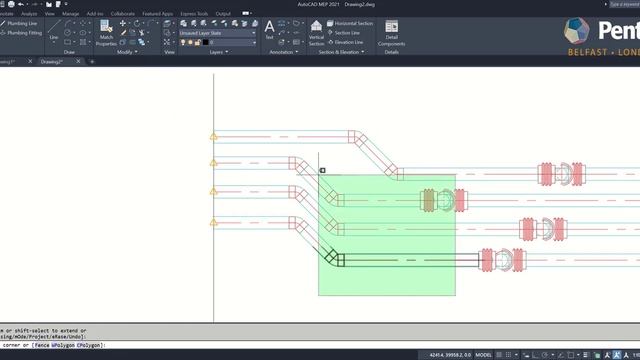Select the Erase tool in Modify panel

(123, 33)
